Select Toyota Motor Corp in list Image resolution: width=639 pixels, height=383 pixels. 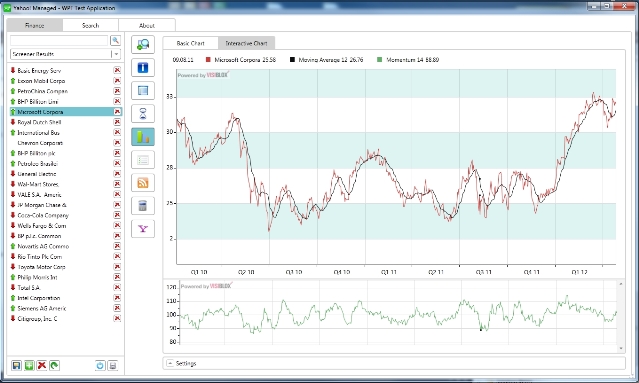pyautogui.click(x=66, y=267)
